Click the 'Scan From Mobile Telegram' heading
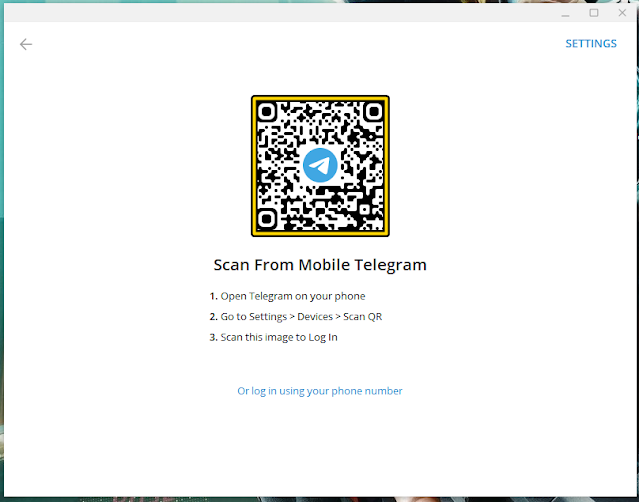Image resolution: width=639 pixels, height=502 pixels. pyautogui.click(x=320, y=265)
